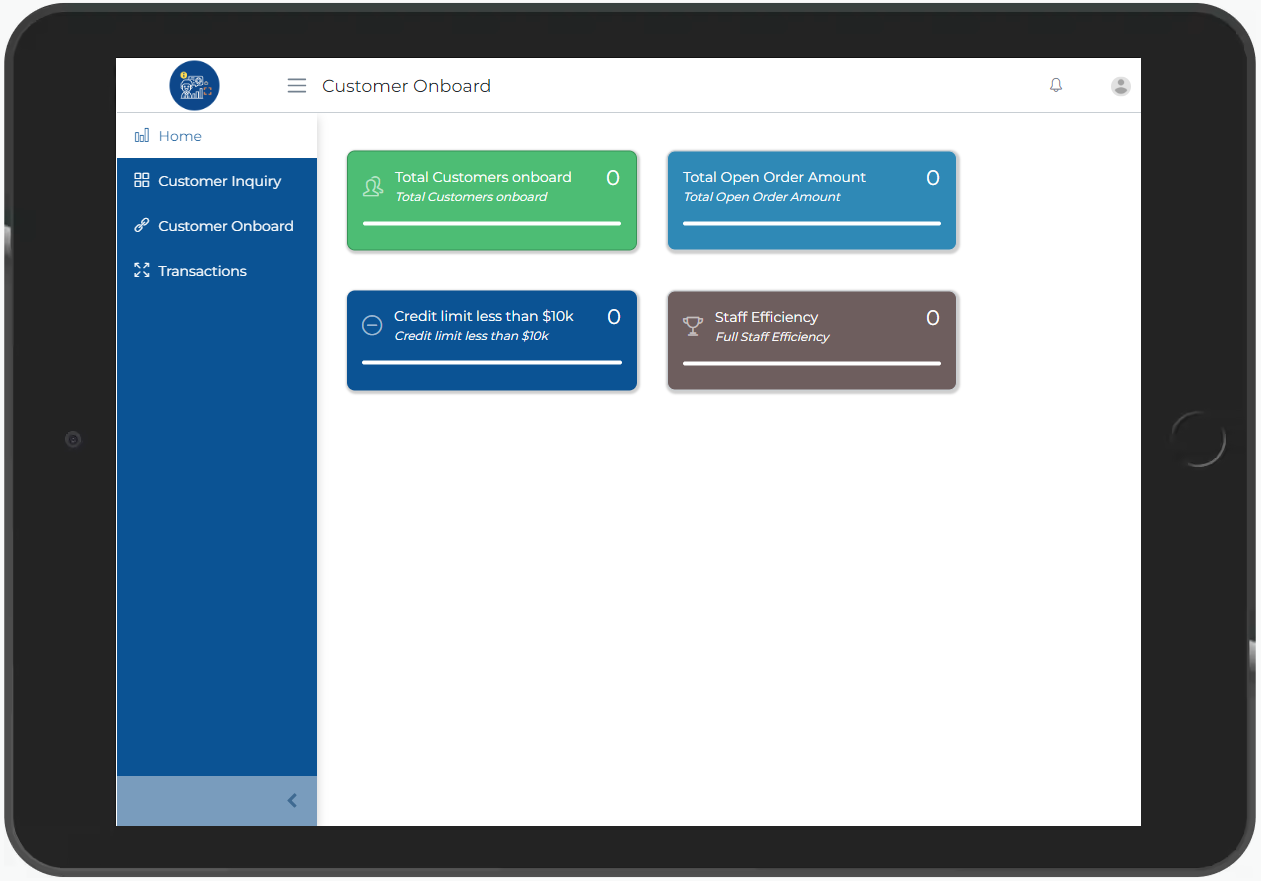Open the user profile avatar

tap(1121, 86)
